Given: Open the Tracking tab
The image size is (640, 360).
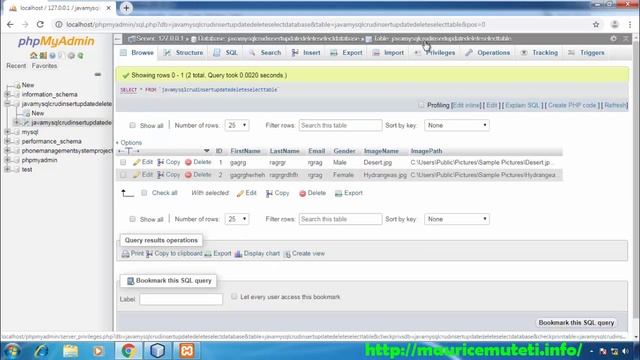Looking at the screenshot, I should point(539,53).
